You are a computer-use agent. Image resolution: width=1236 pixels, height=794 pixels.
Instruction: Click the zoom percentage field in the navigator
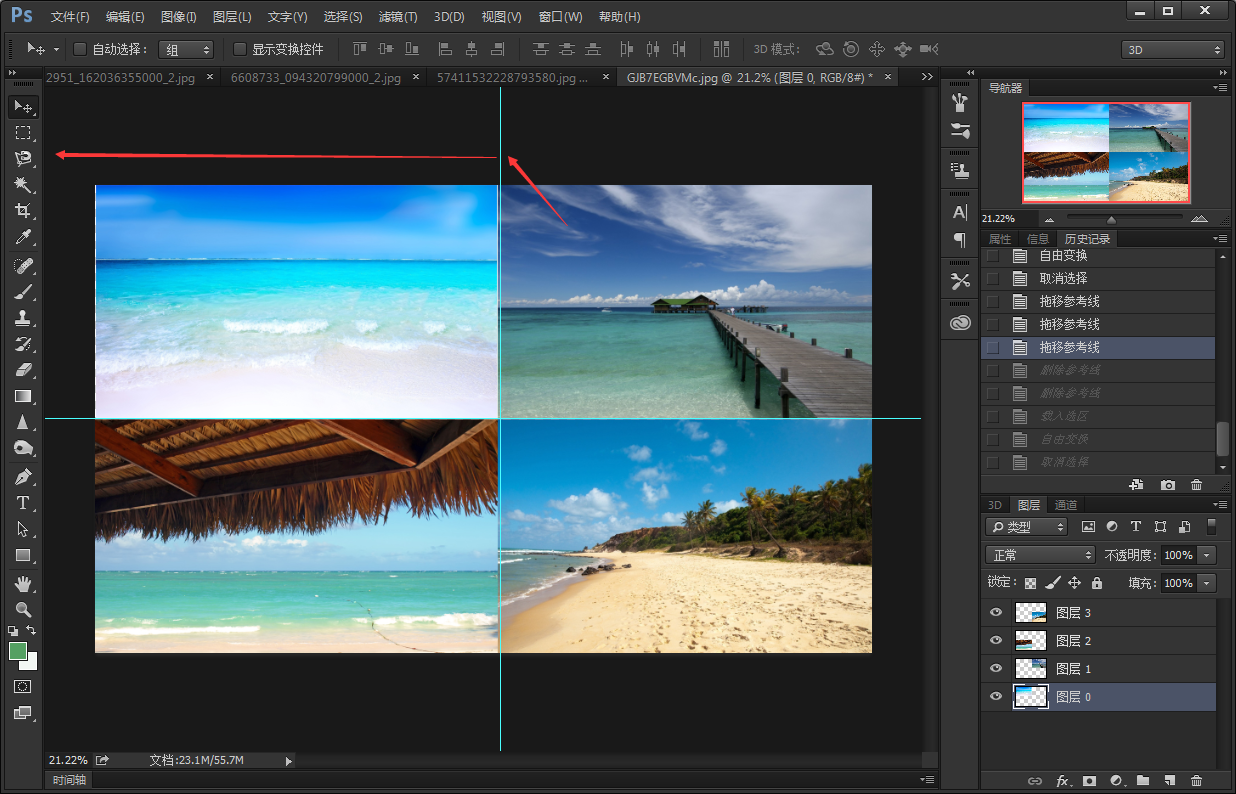coord(1000,218)
